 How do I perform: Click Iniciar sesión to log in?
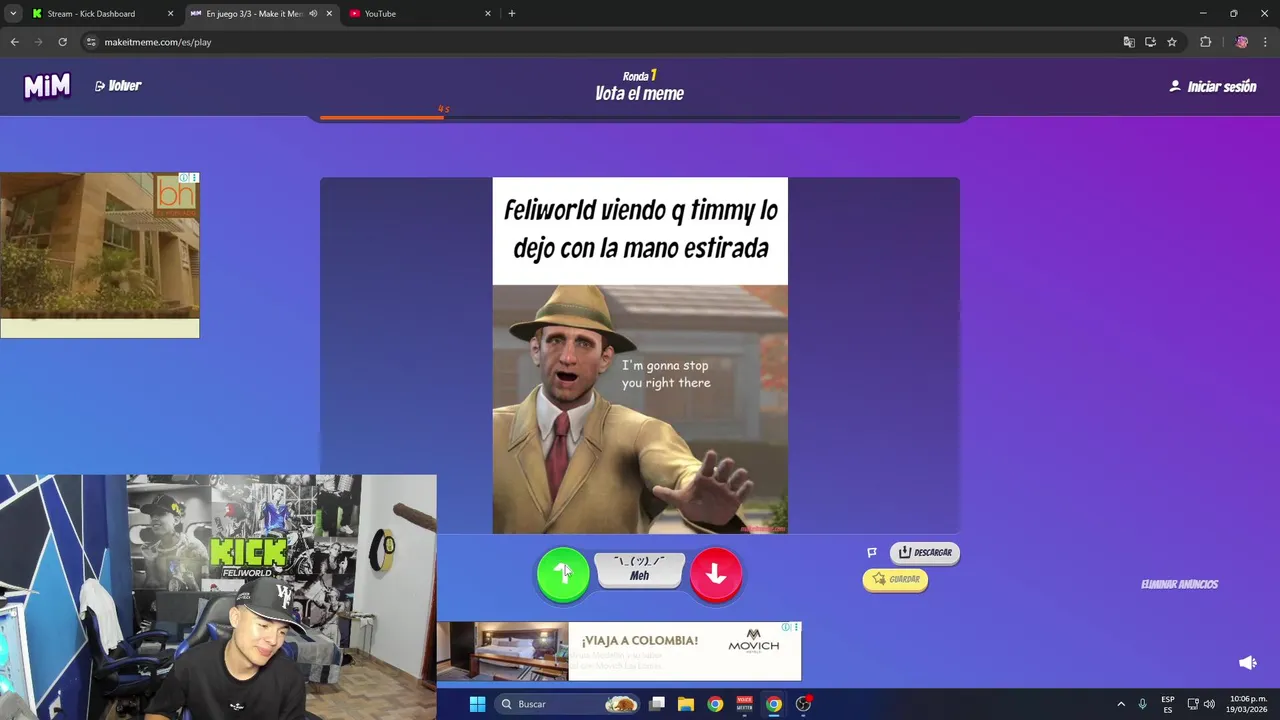(1213, 87)
